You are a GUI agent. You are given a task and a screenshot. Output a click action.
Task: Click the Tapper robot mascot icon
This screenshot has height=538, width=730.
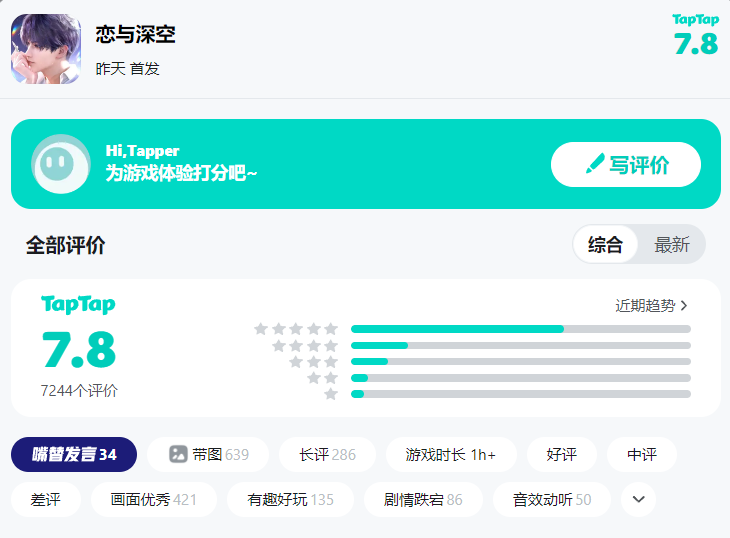point(60,164)
